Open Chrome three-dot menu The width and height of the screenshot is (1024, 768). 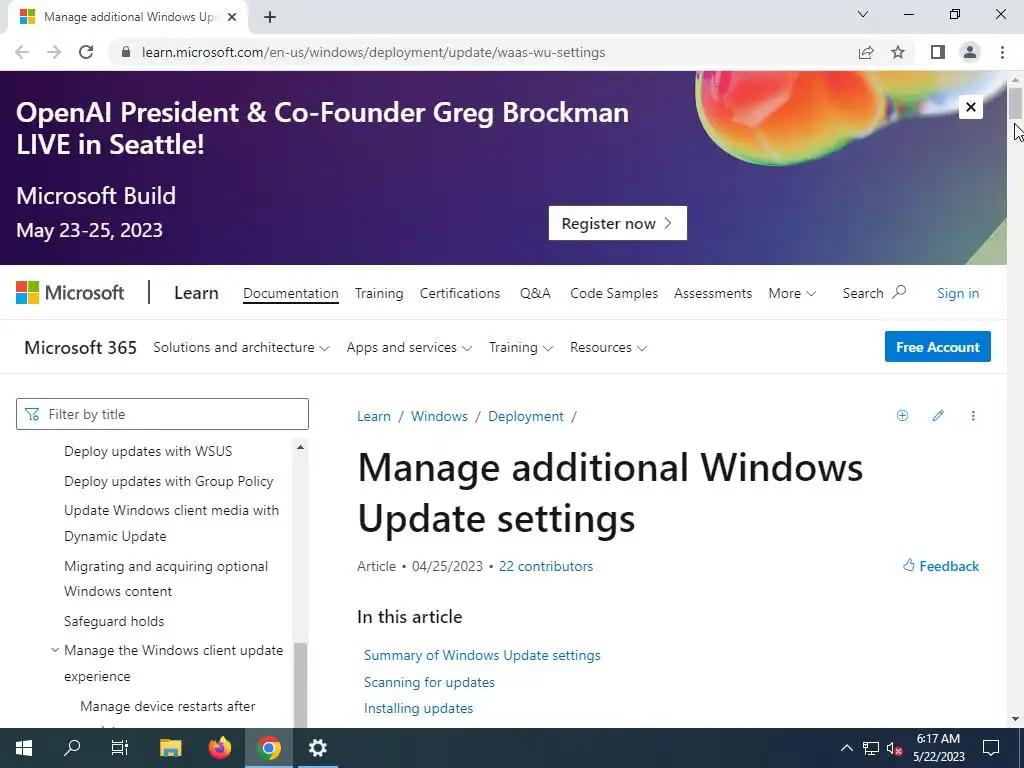pos(1002,52)
